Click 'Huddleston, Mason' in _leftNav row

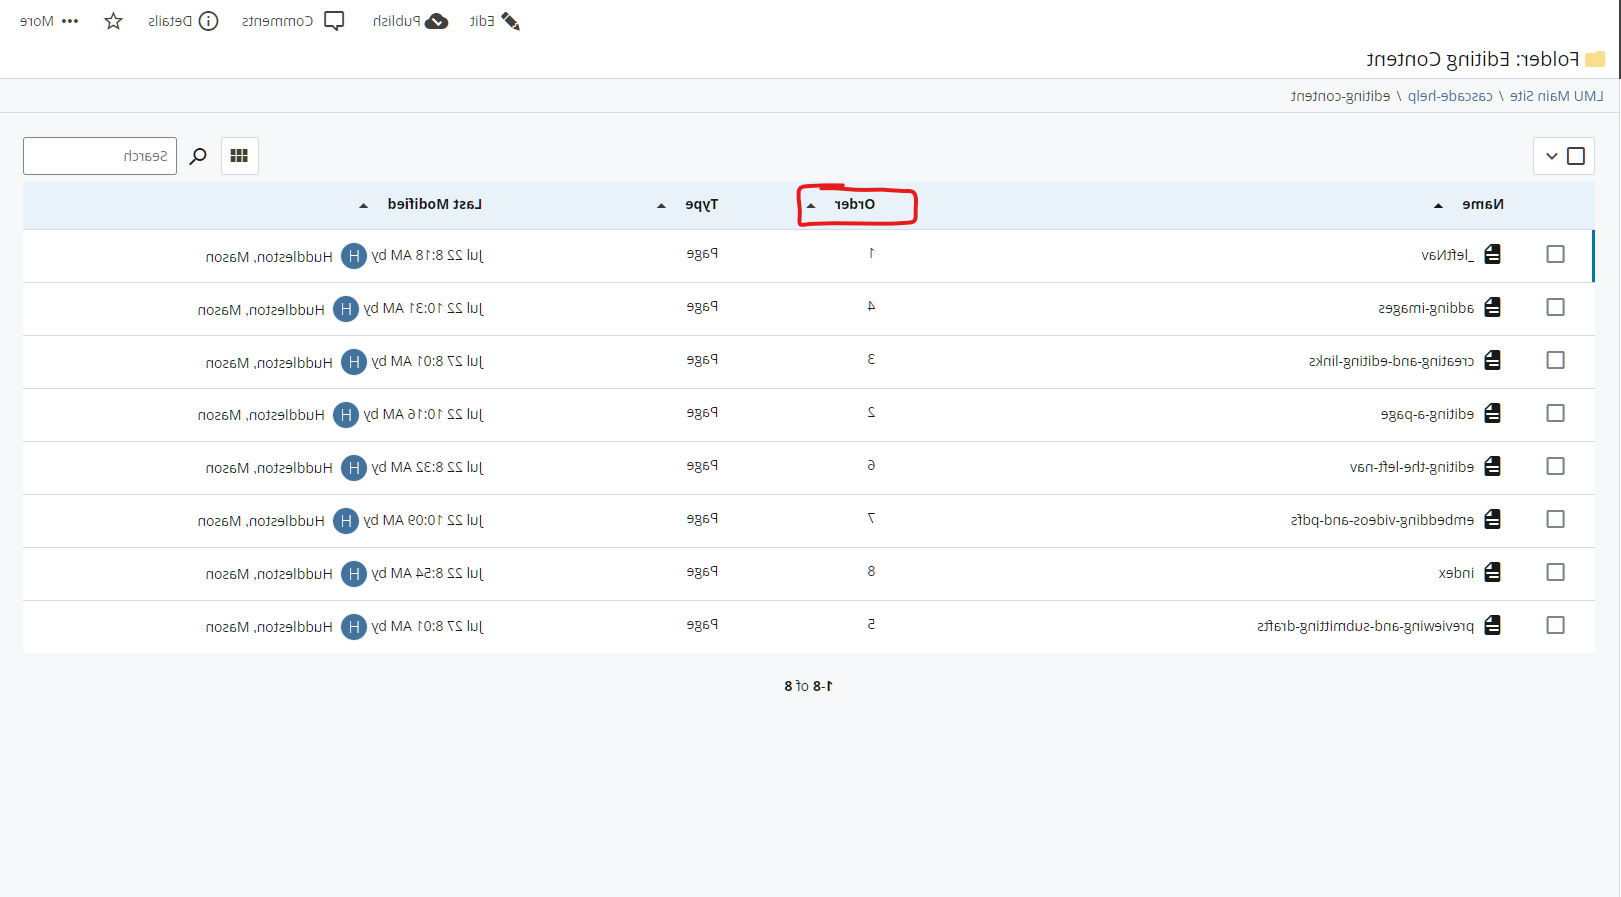point(269,257)
